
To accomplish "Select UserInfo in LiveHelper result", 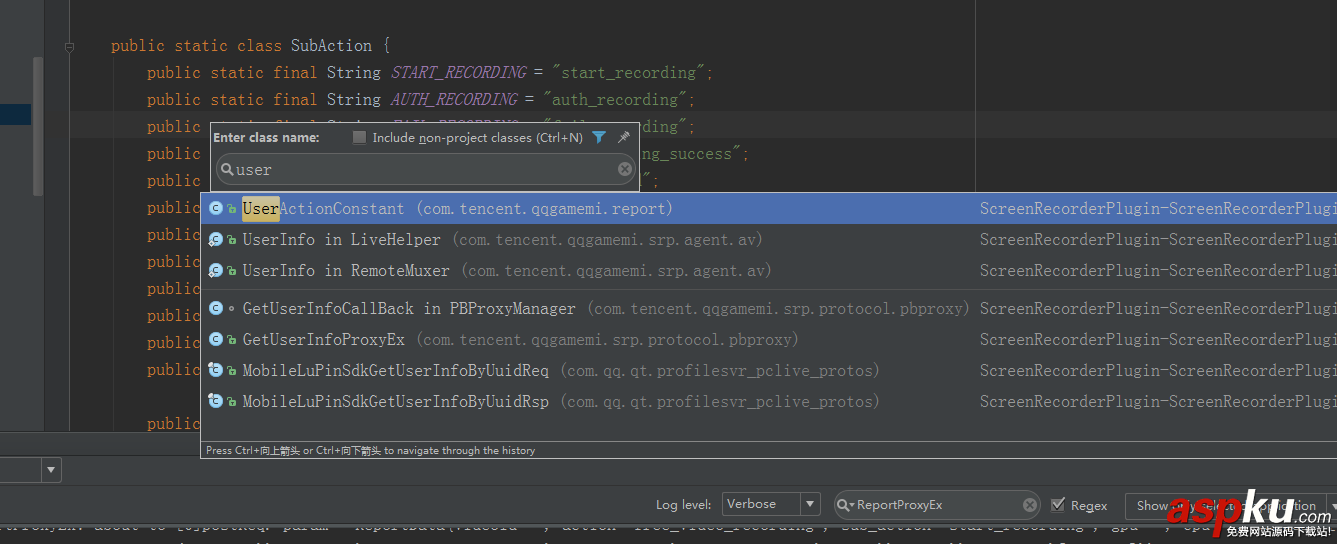I will coord(341,240).
